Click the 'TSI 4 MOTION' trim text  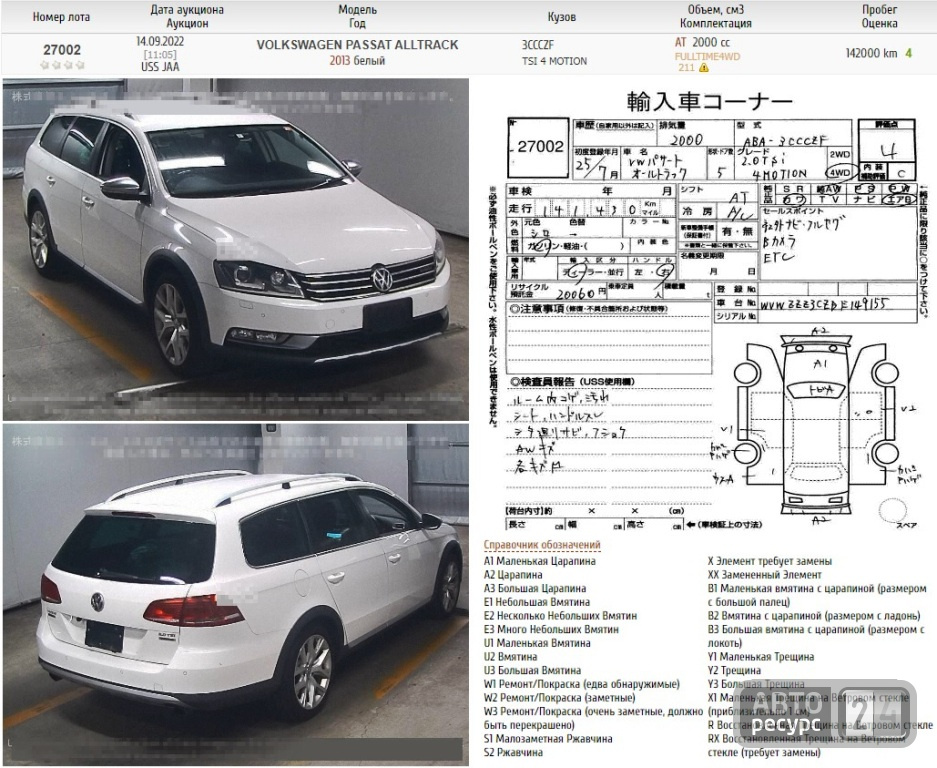click(555, 61)
